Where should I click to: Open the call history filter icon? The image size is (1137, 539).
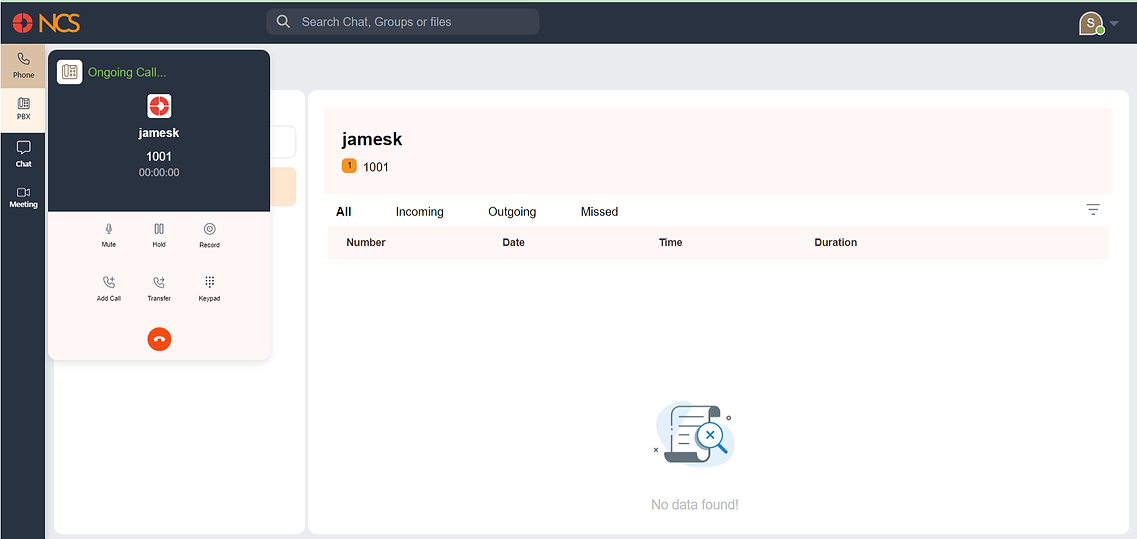(x=1093, y=210)
